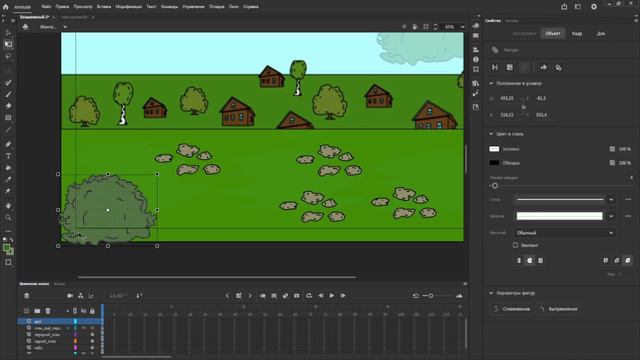Click the delete layer trash icon

pos(48,311)
